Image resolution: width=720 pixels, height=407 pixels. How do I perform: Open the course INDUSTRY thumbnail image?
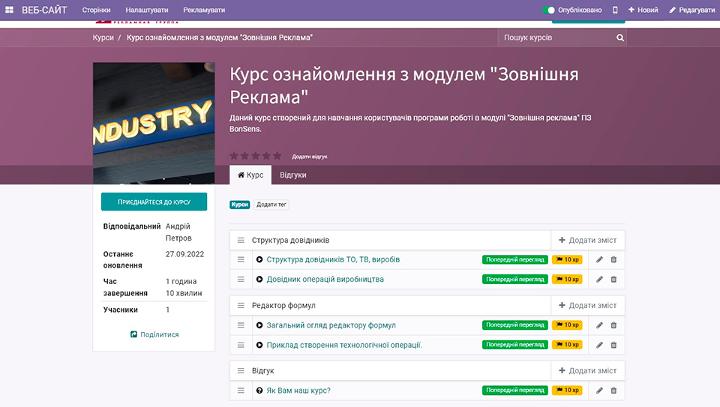pyautogui.click(x=154, y=123)
